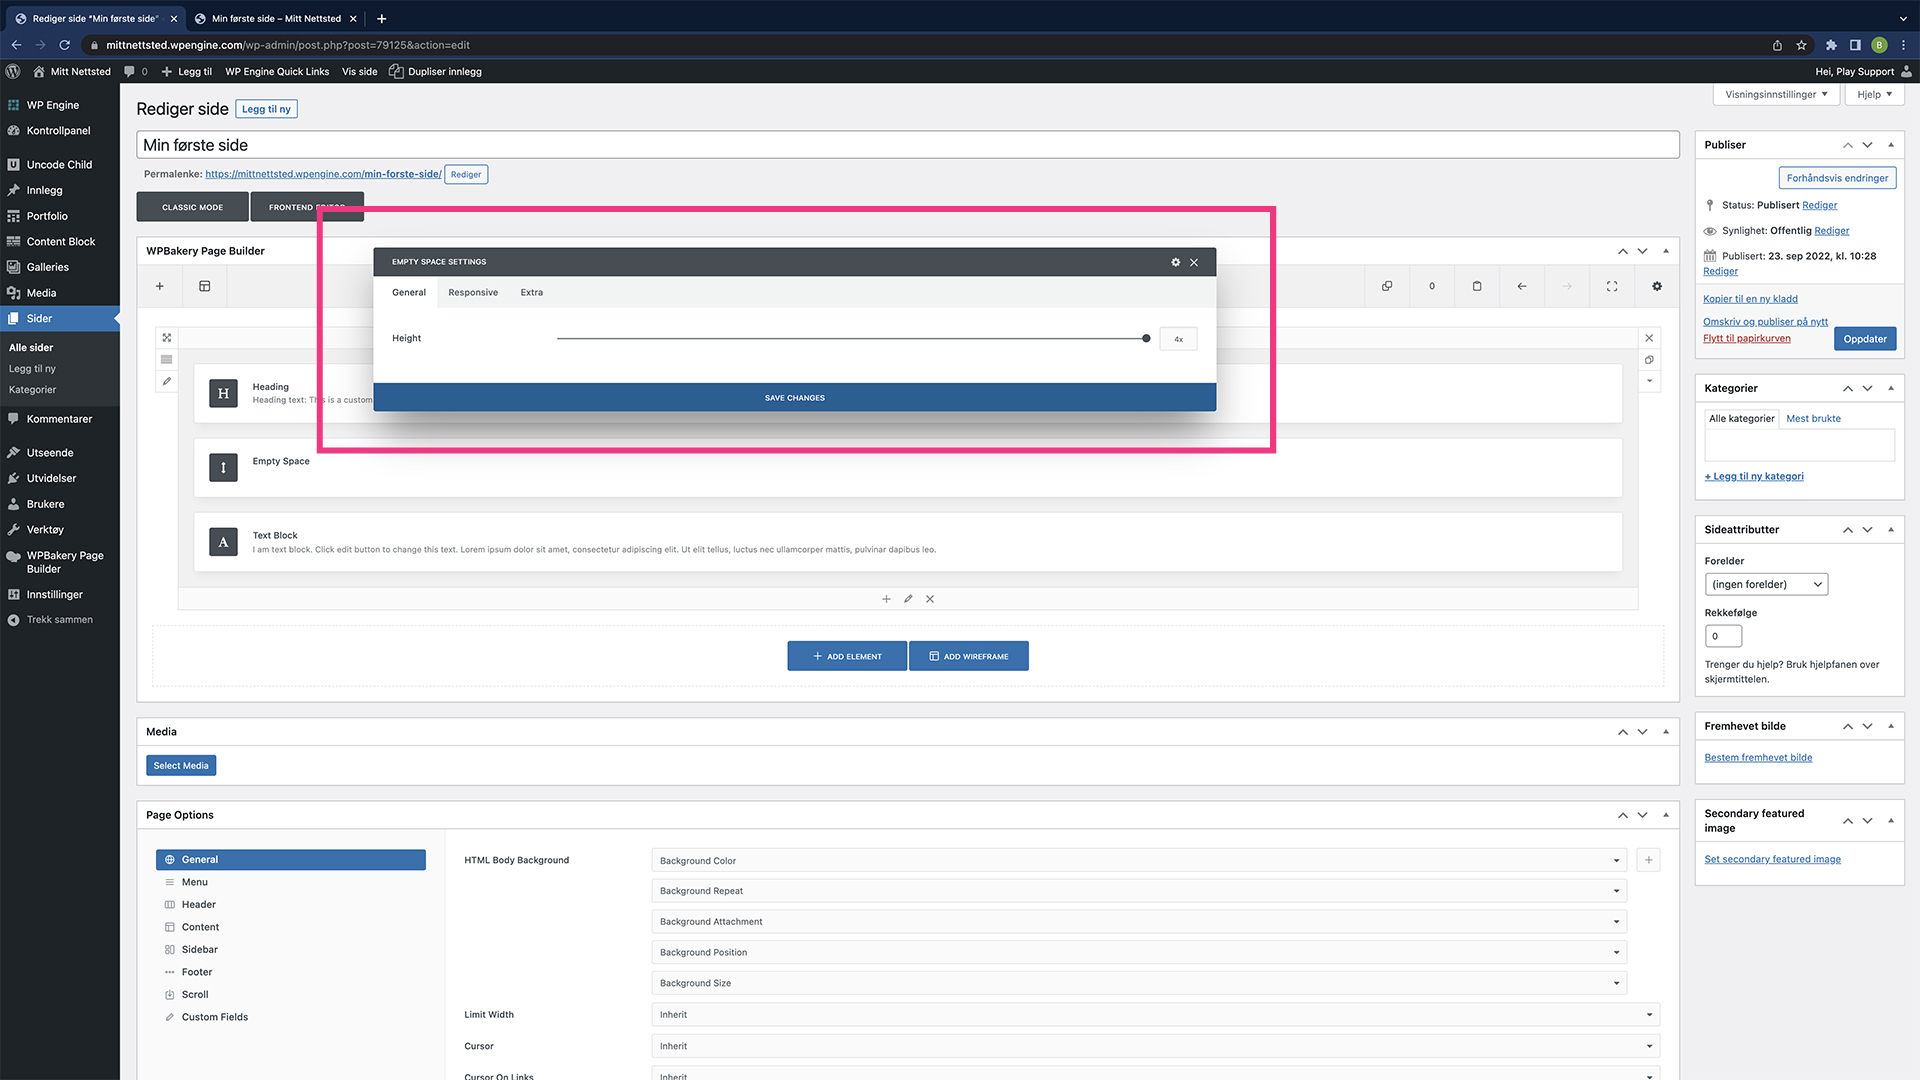
Task: Select the General tab in dialog
Action: [409, 293]
